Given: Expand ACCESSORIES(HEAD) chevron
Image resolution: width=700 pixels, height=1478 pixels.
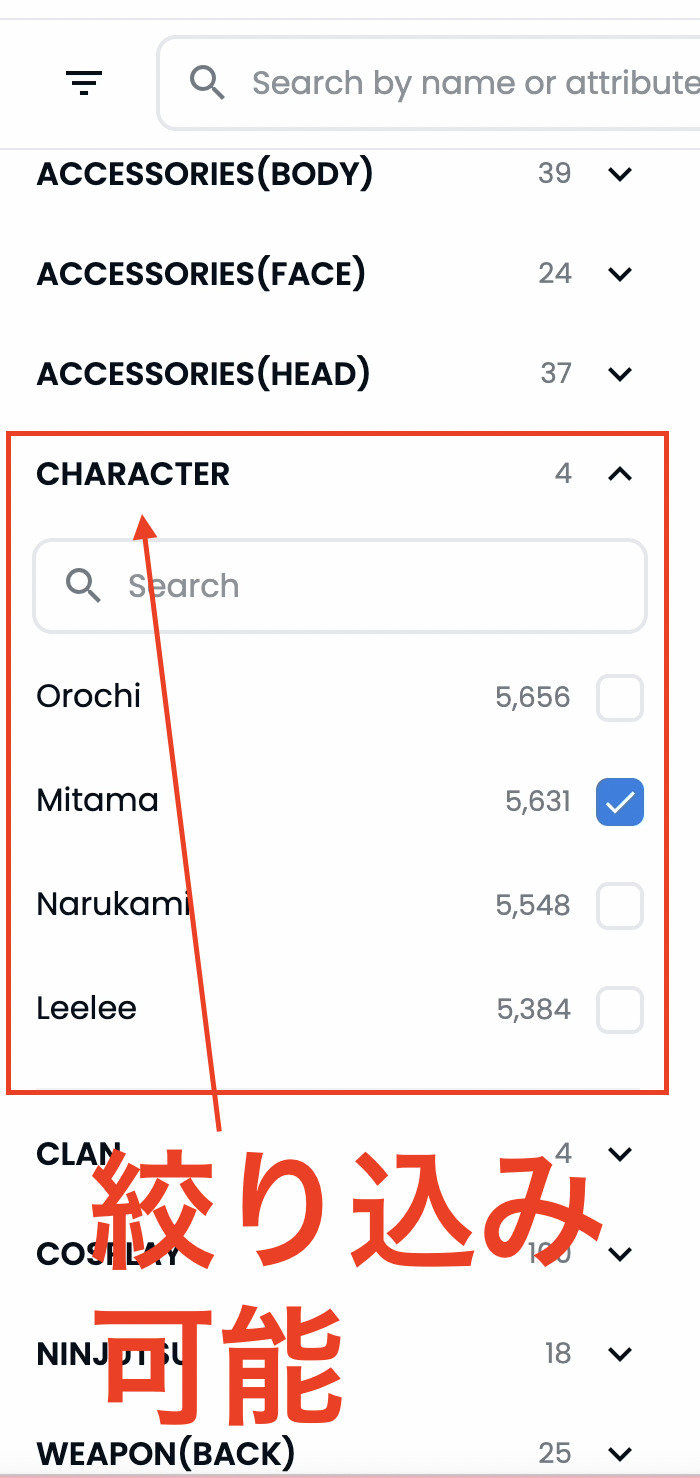Looking at the screenshot, I should (620, 374).
